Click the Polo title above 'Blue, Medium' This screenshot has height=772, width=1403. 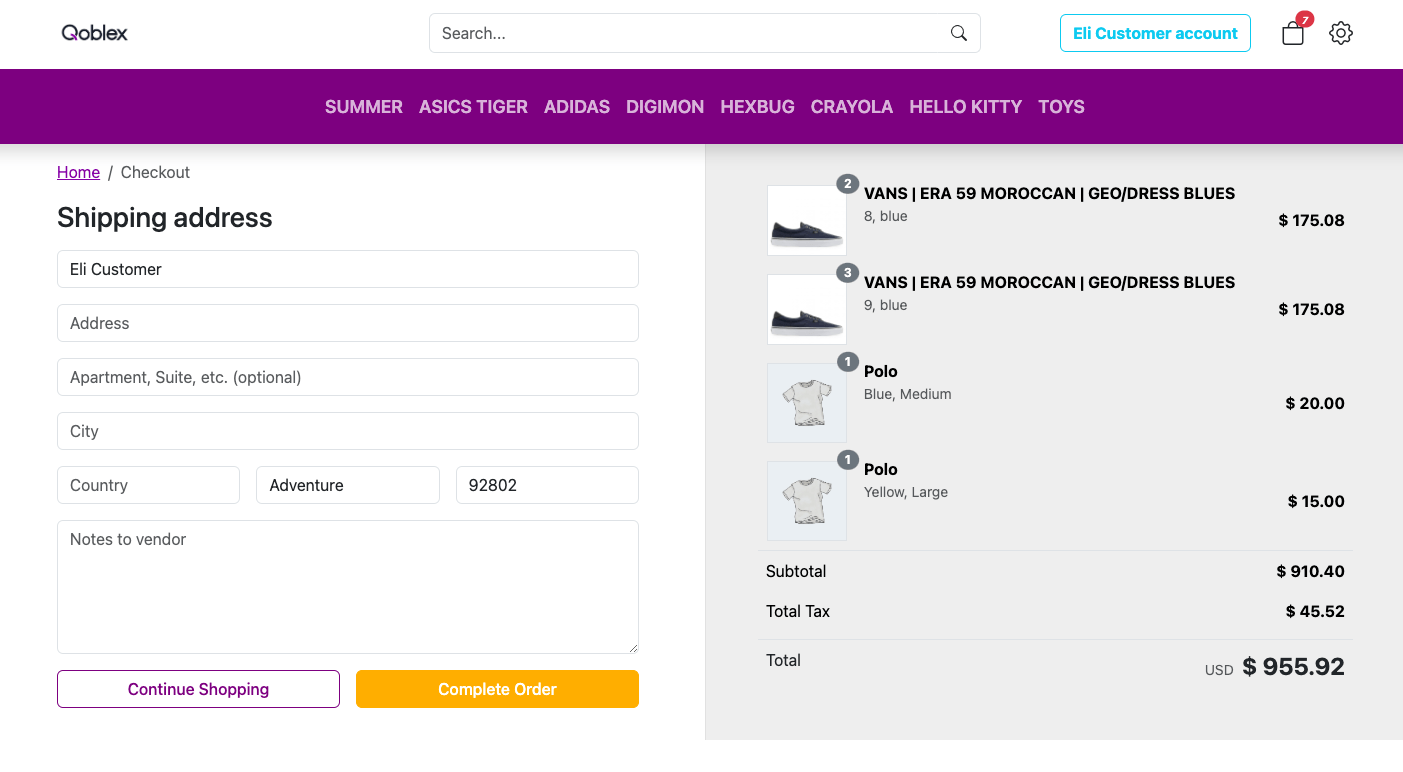881,371
